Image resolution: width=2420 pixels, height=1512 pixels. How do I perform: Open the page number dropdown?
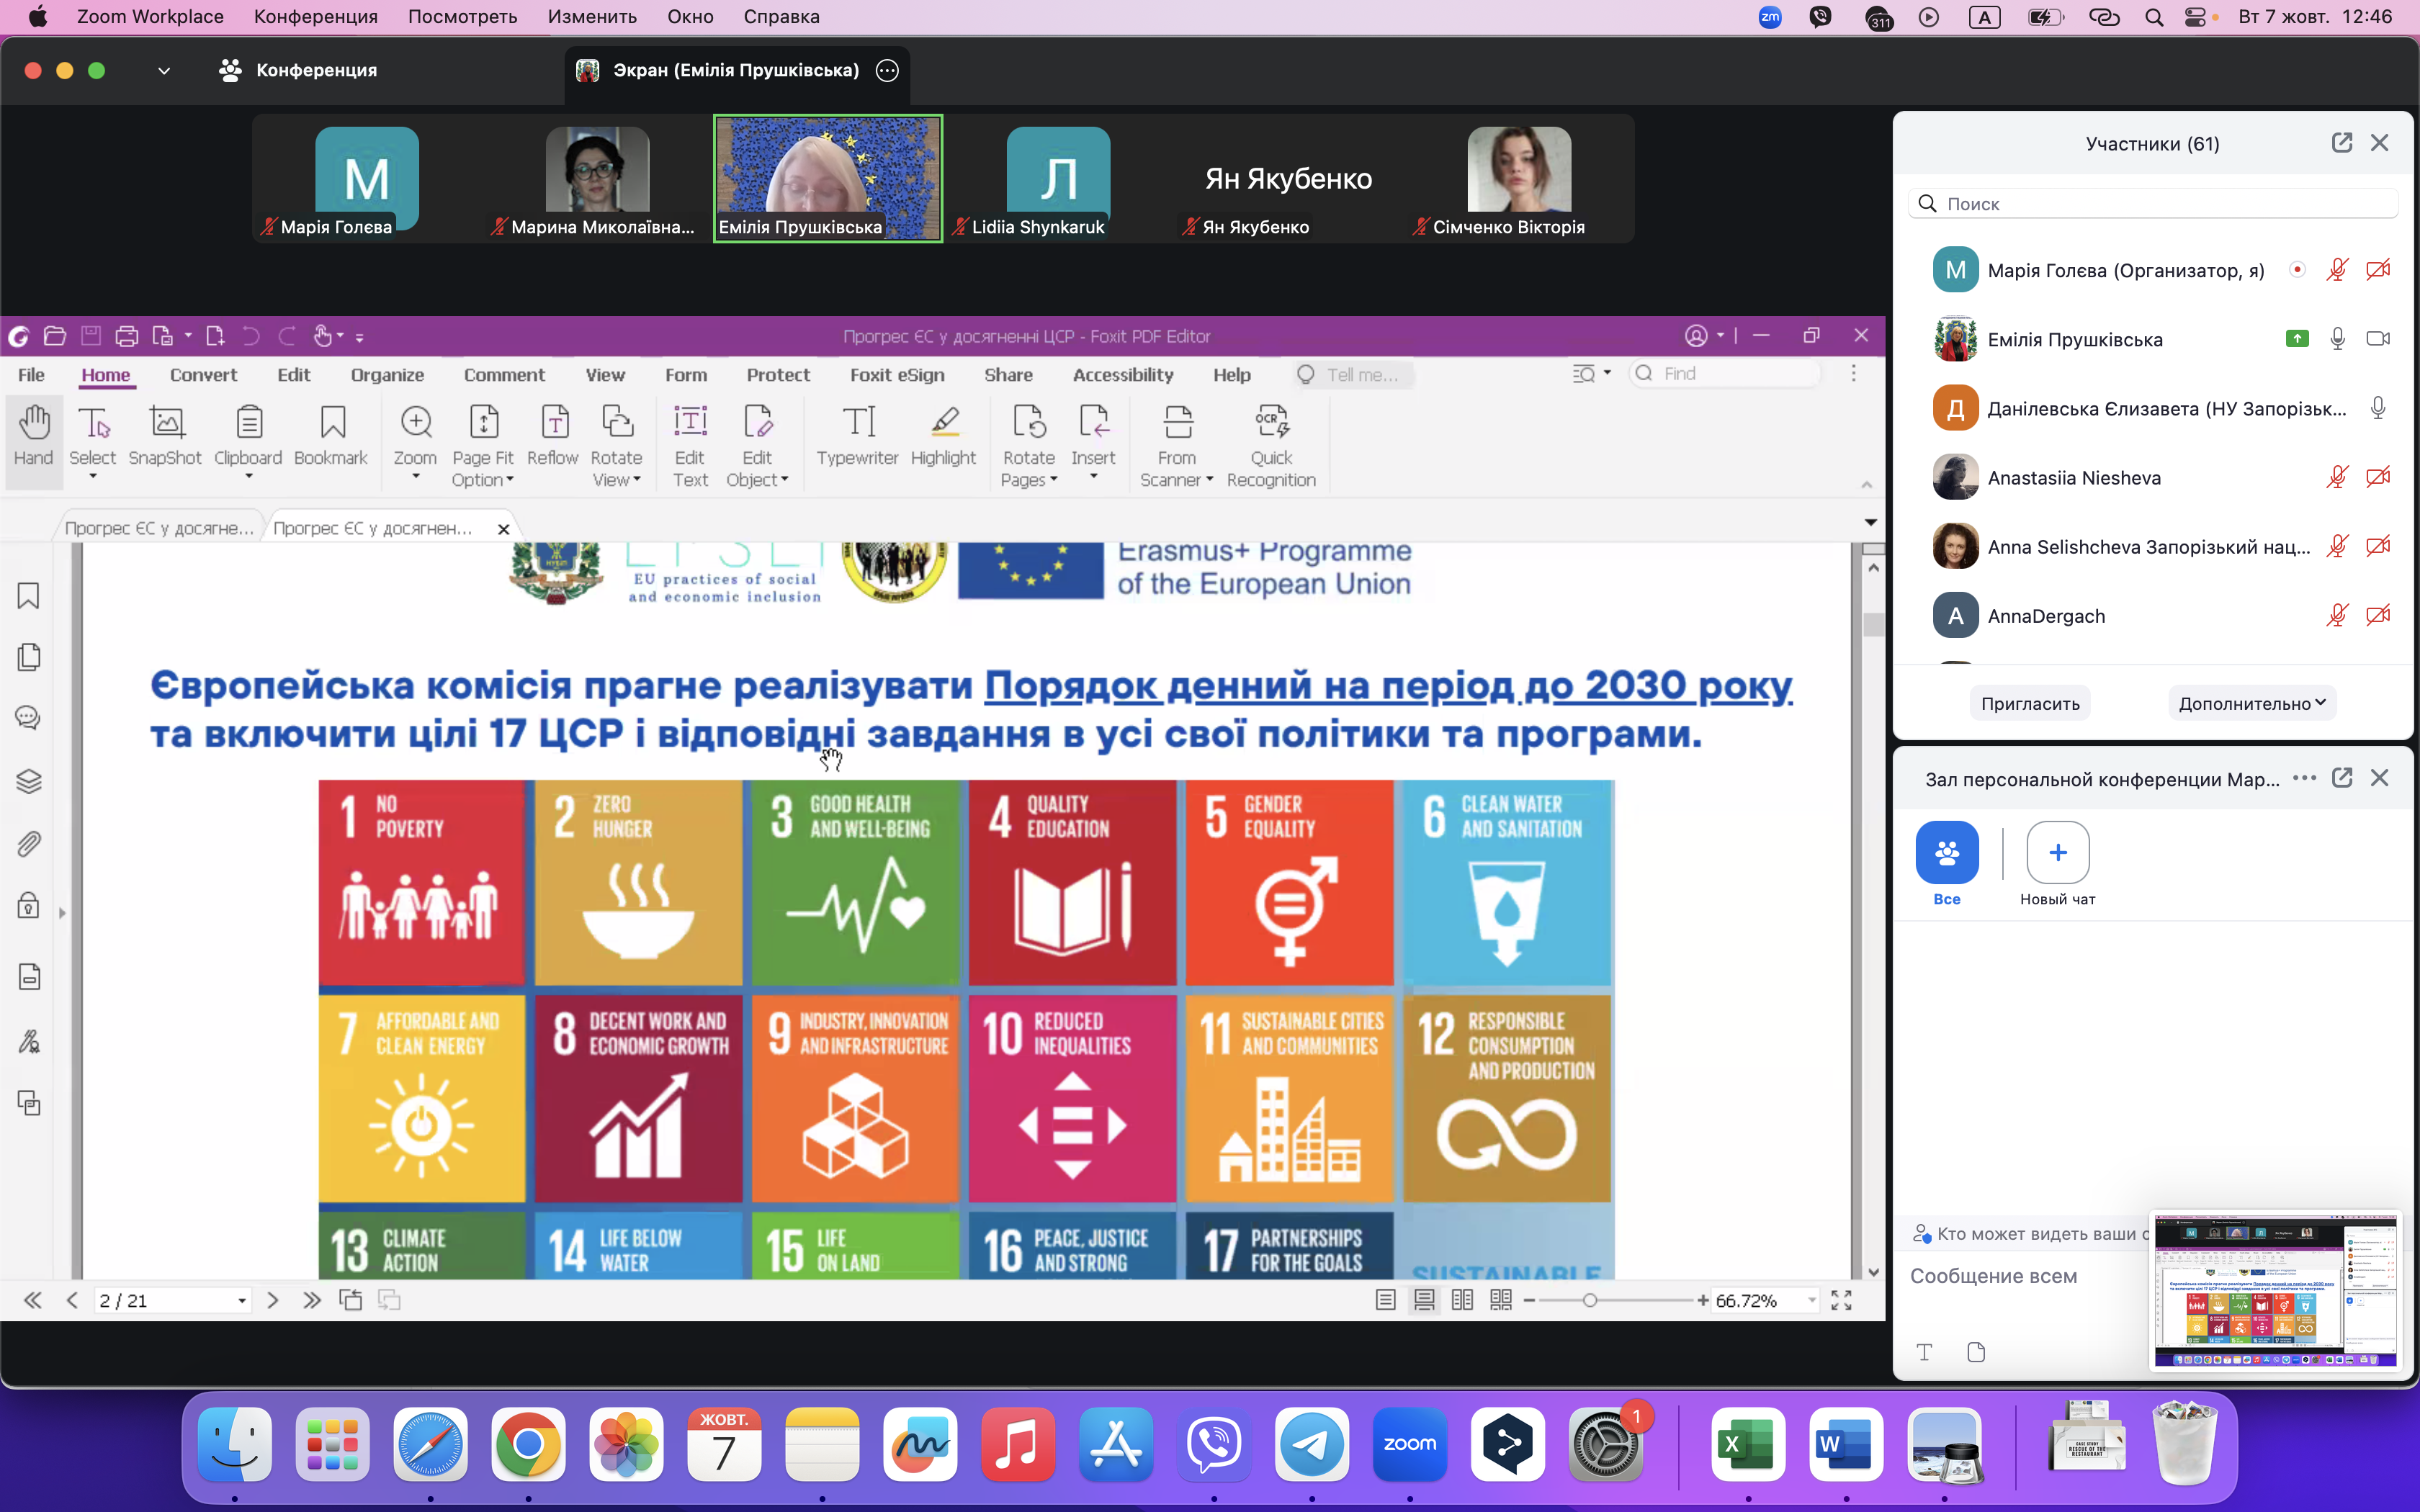(241, 1301)
